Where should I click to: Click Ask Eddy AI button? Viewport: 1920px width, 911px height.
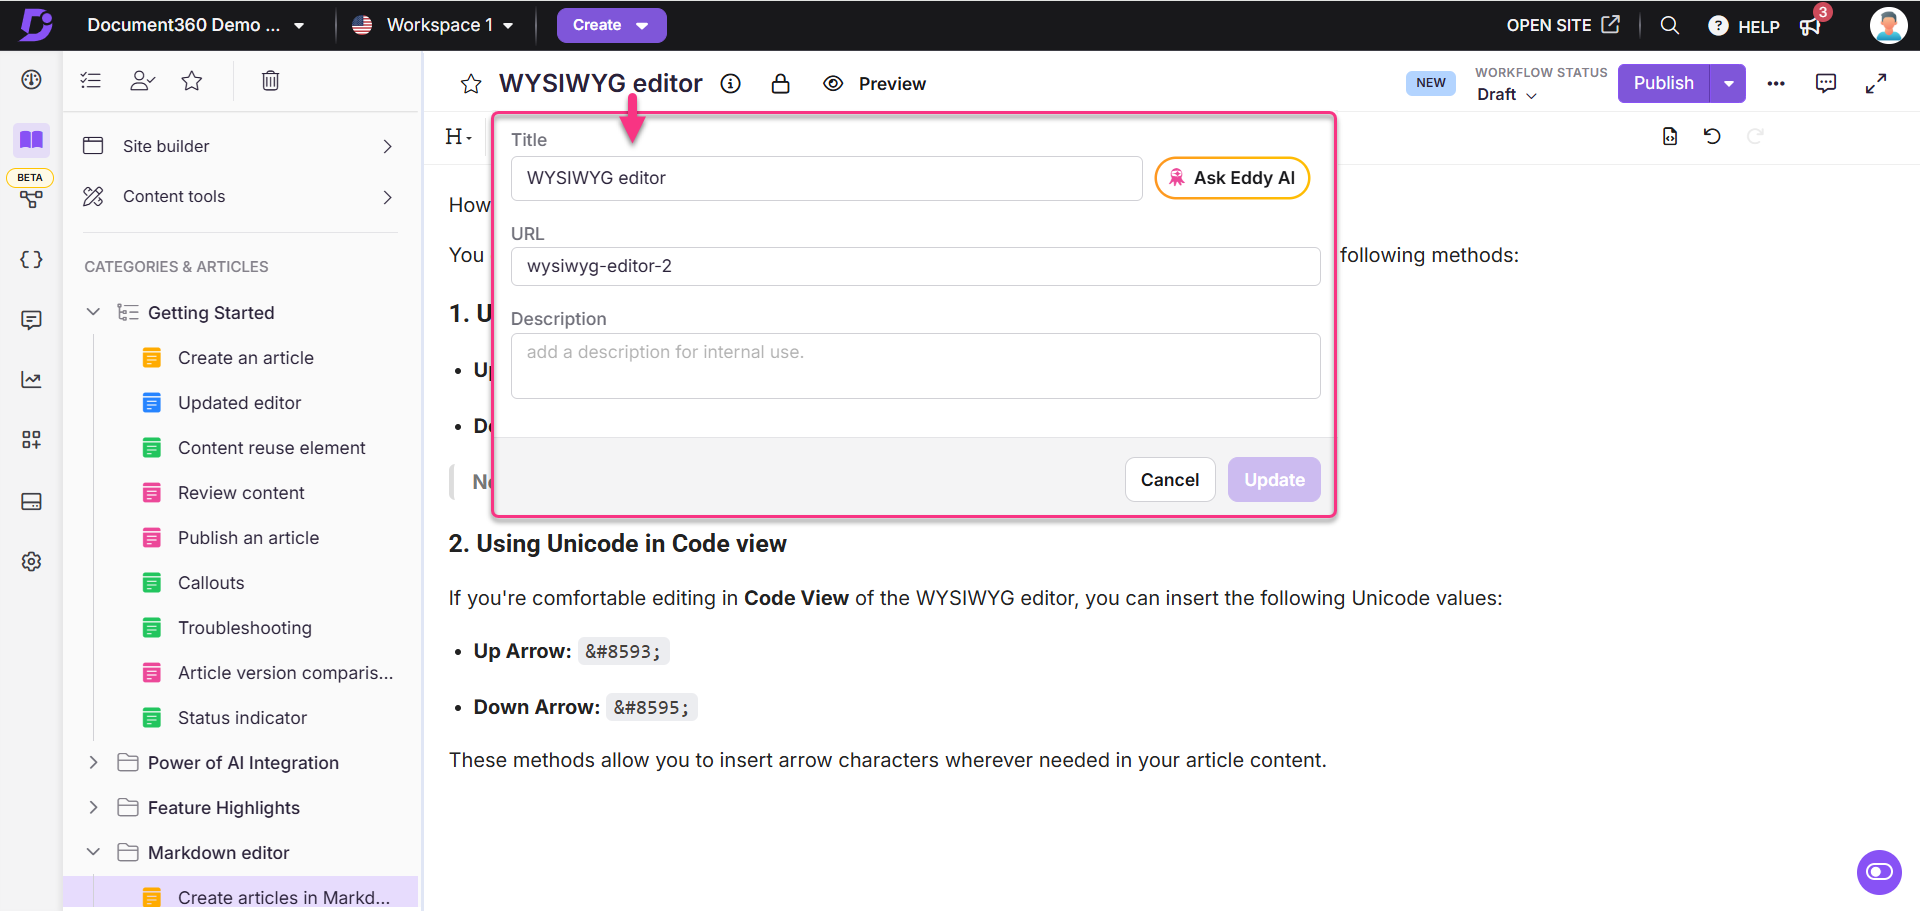[1232, 178]
